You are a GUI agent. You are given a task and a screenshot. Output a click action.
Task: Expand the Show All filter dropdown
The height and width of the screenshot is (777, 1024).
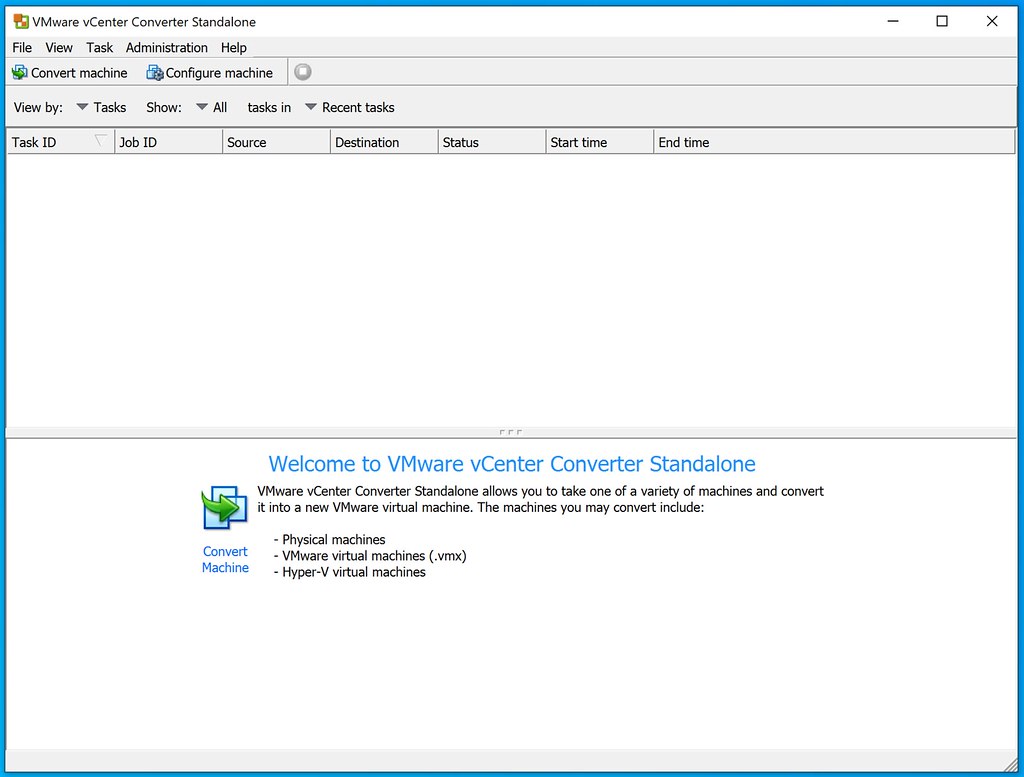[x=211, y=107]
